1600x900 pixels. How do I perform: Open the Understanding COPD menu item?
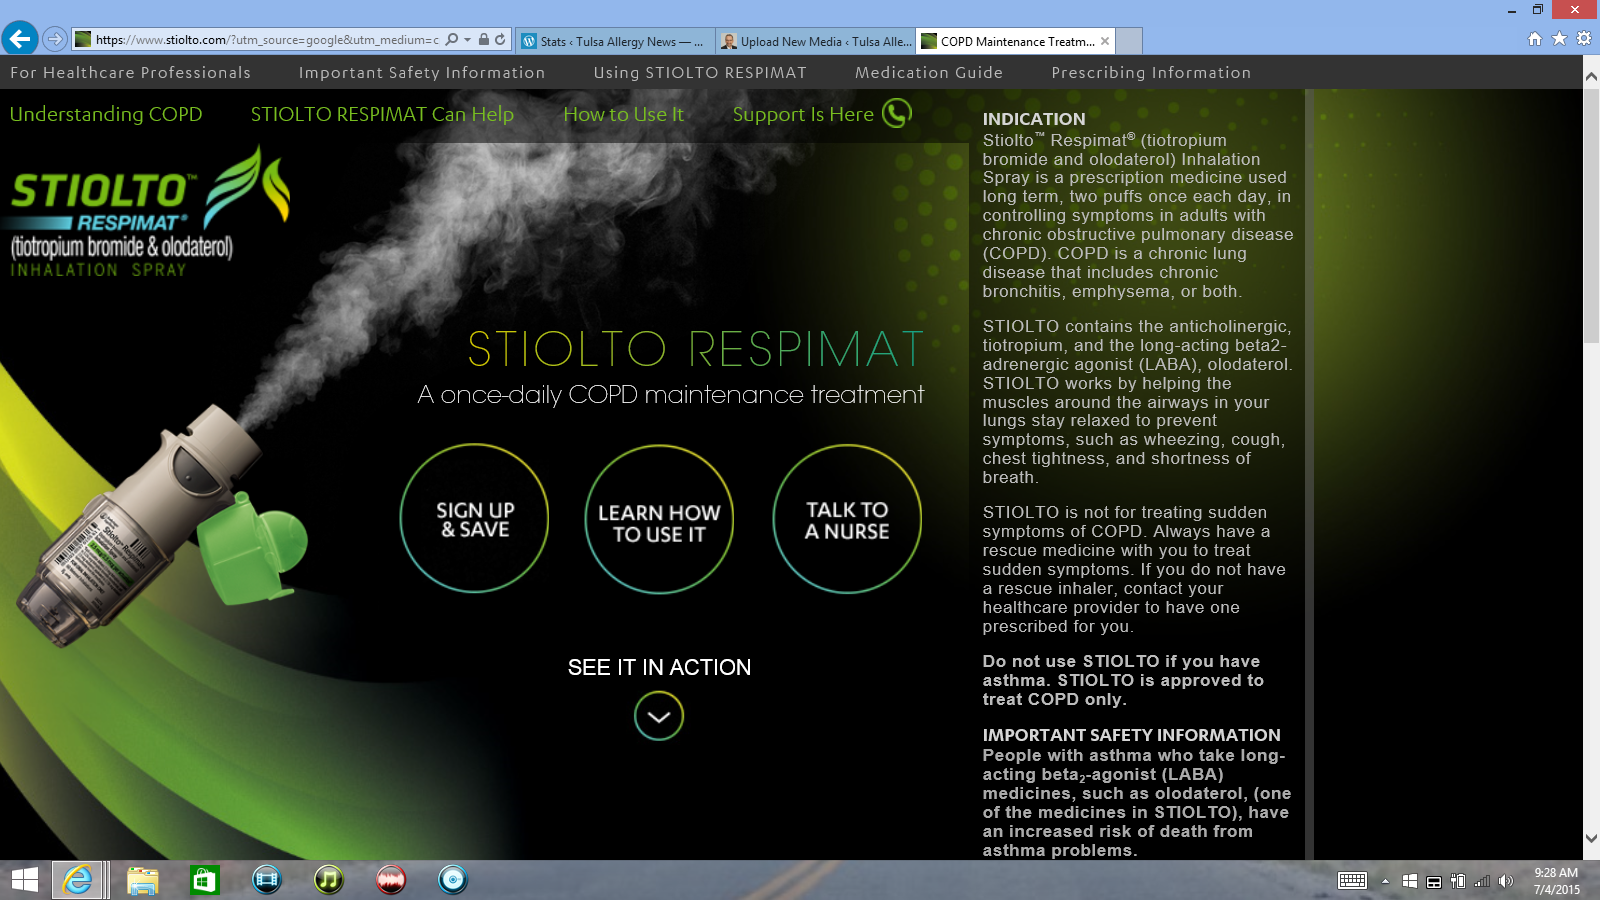tap(106, 114)
